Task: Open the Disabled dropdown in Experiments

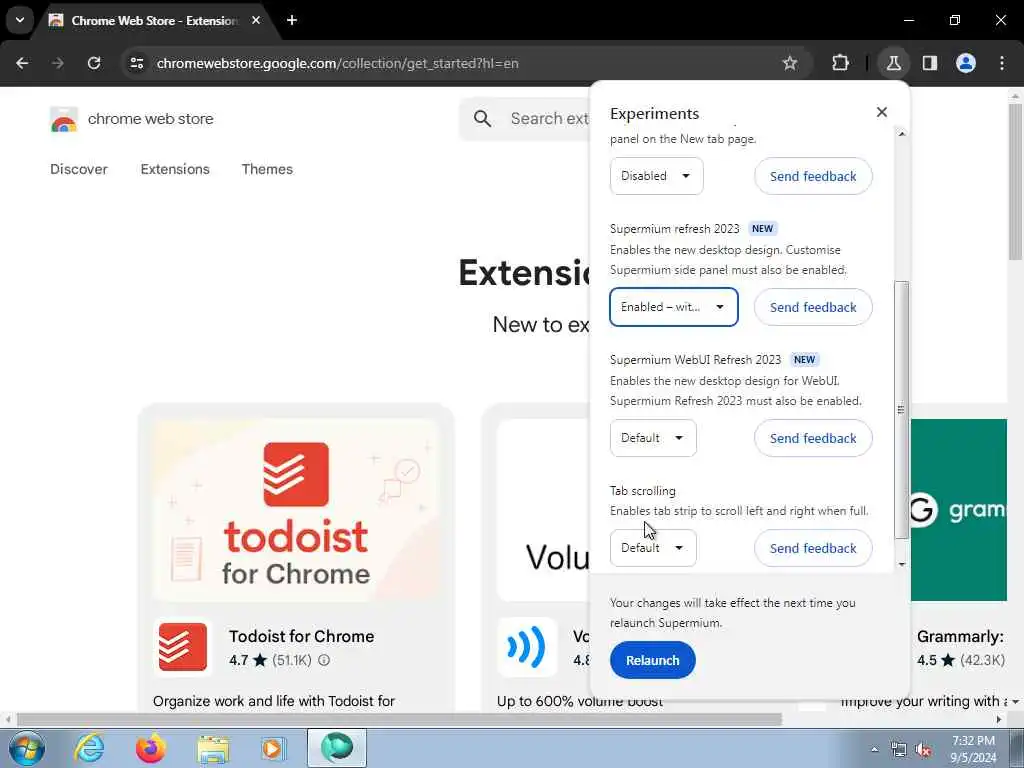Action: pos(656,176)
